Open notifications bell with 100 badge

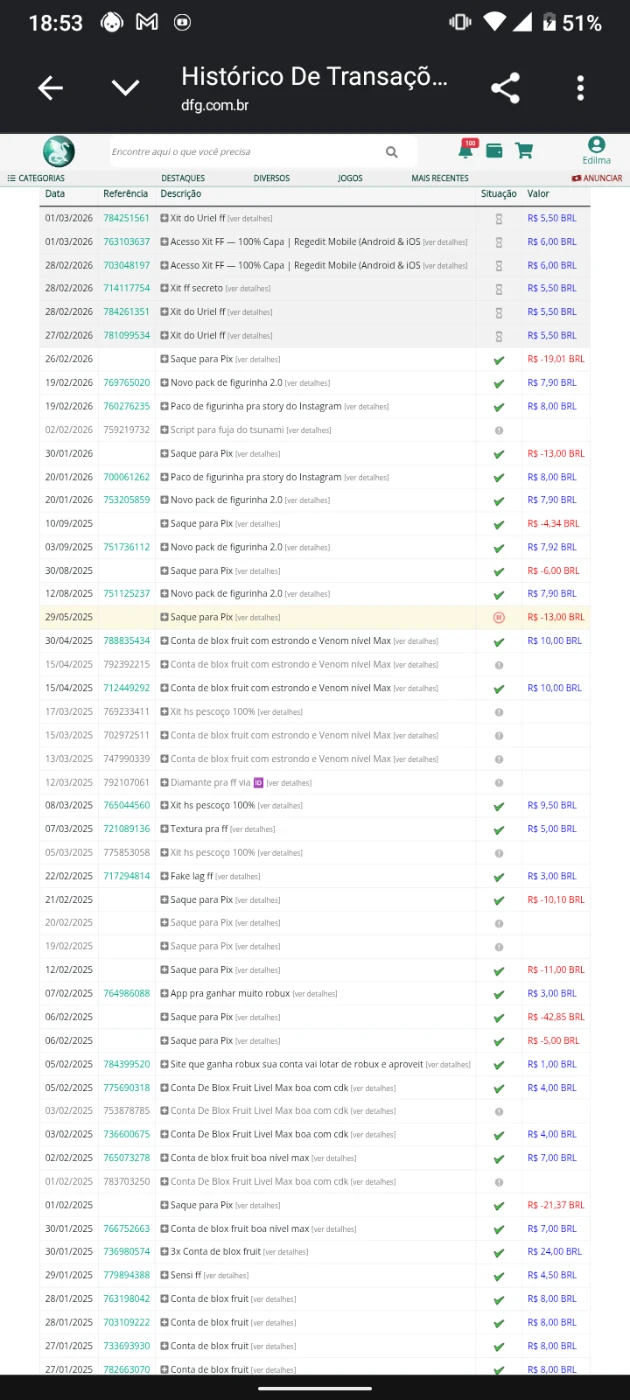click(466, 150)
